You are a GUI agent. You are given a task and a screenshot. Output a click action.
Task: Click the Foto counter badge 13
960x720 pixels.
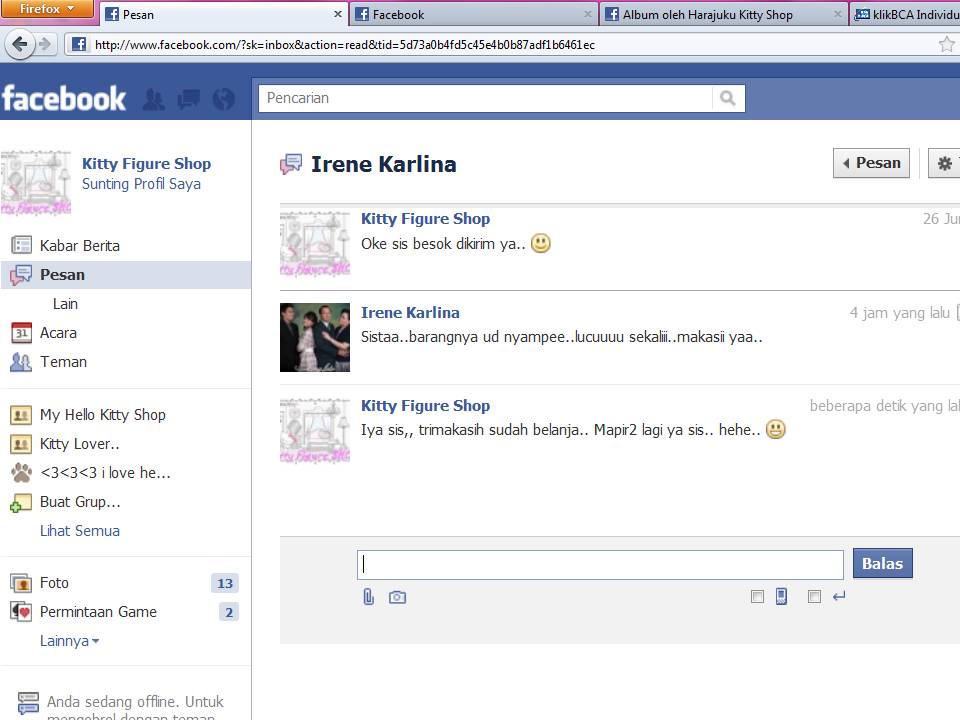tap(225, 583)
